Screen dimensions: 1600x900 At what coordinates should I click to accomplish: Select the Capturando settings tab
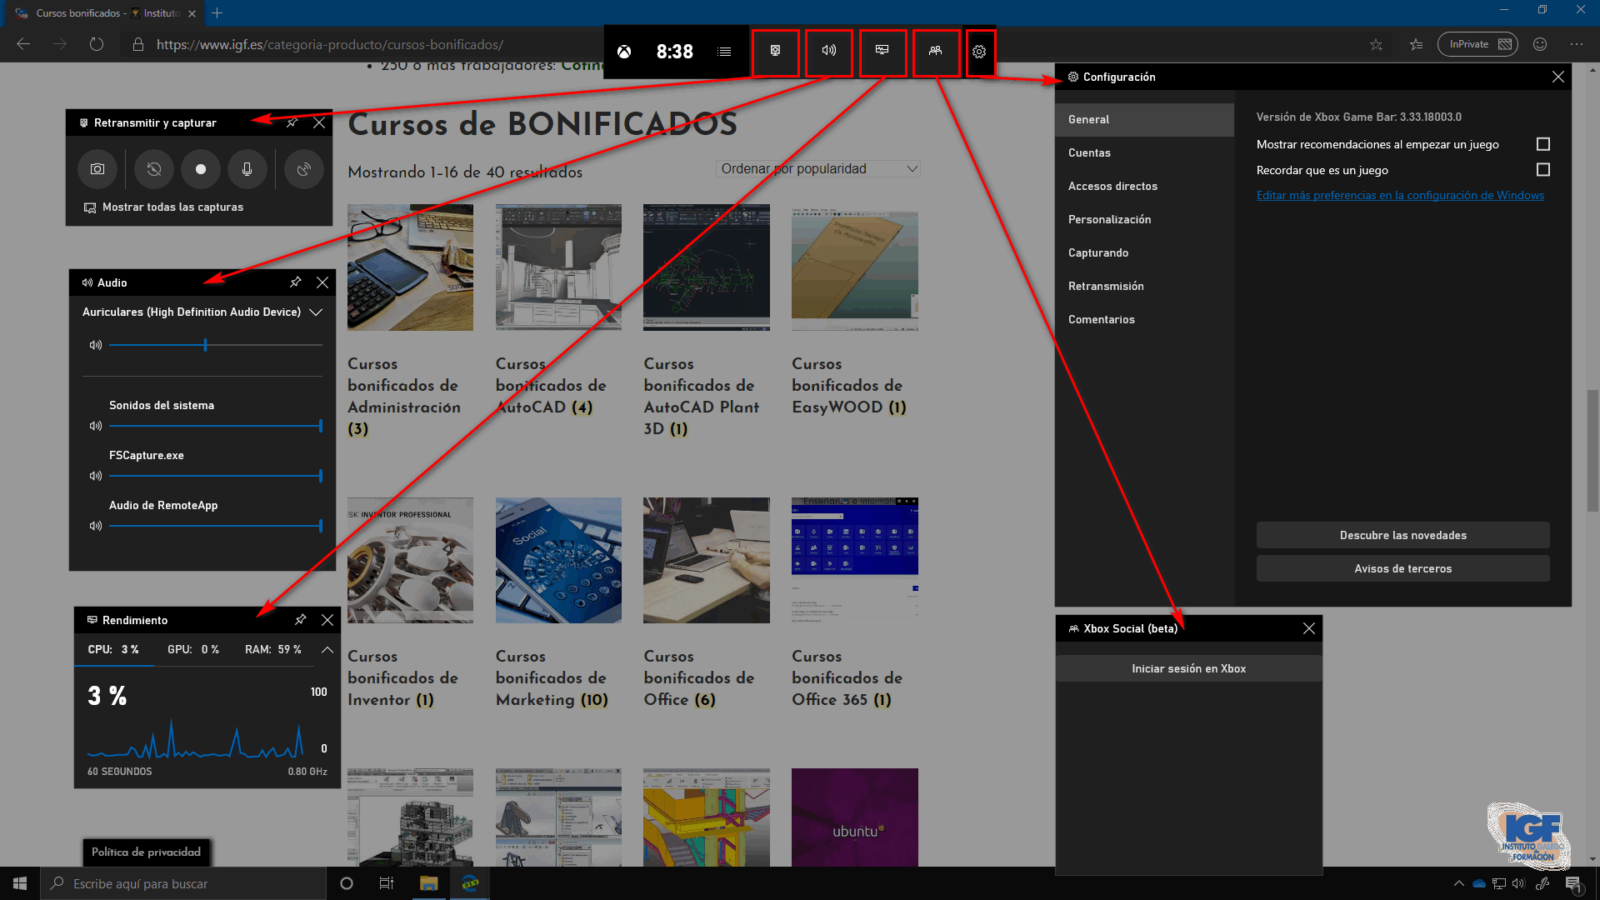(1098, 253)
